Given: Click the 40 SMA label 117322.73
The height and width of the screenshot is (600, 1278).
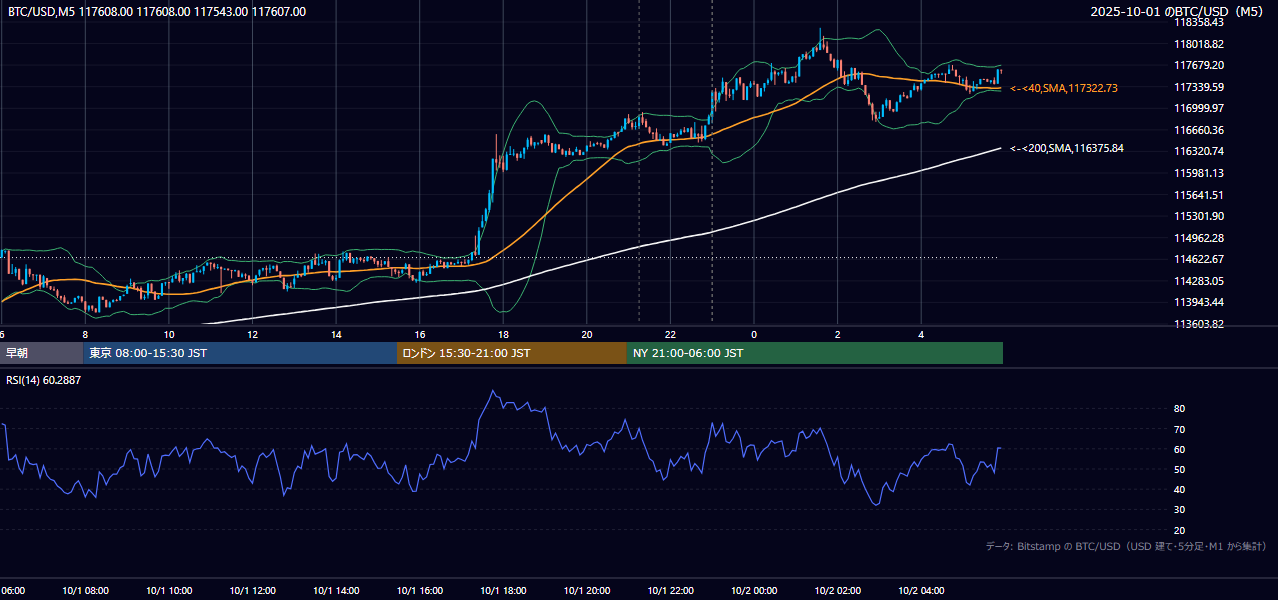Looking at the screenshot, I should (1064, 89).
